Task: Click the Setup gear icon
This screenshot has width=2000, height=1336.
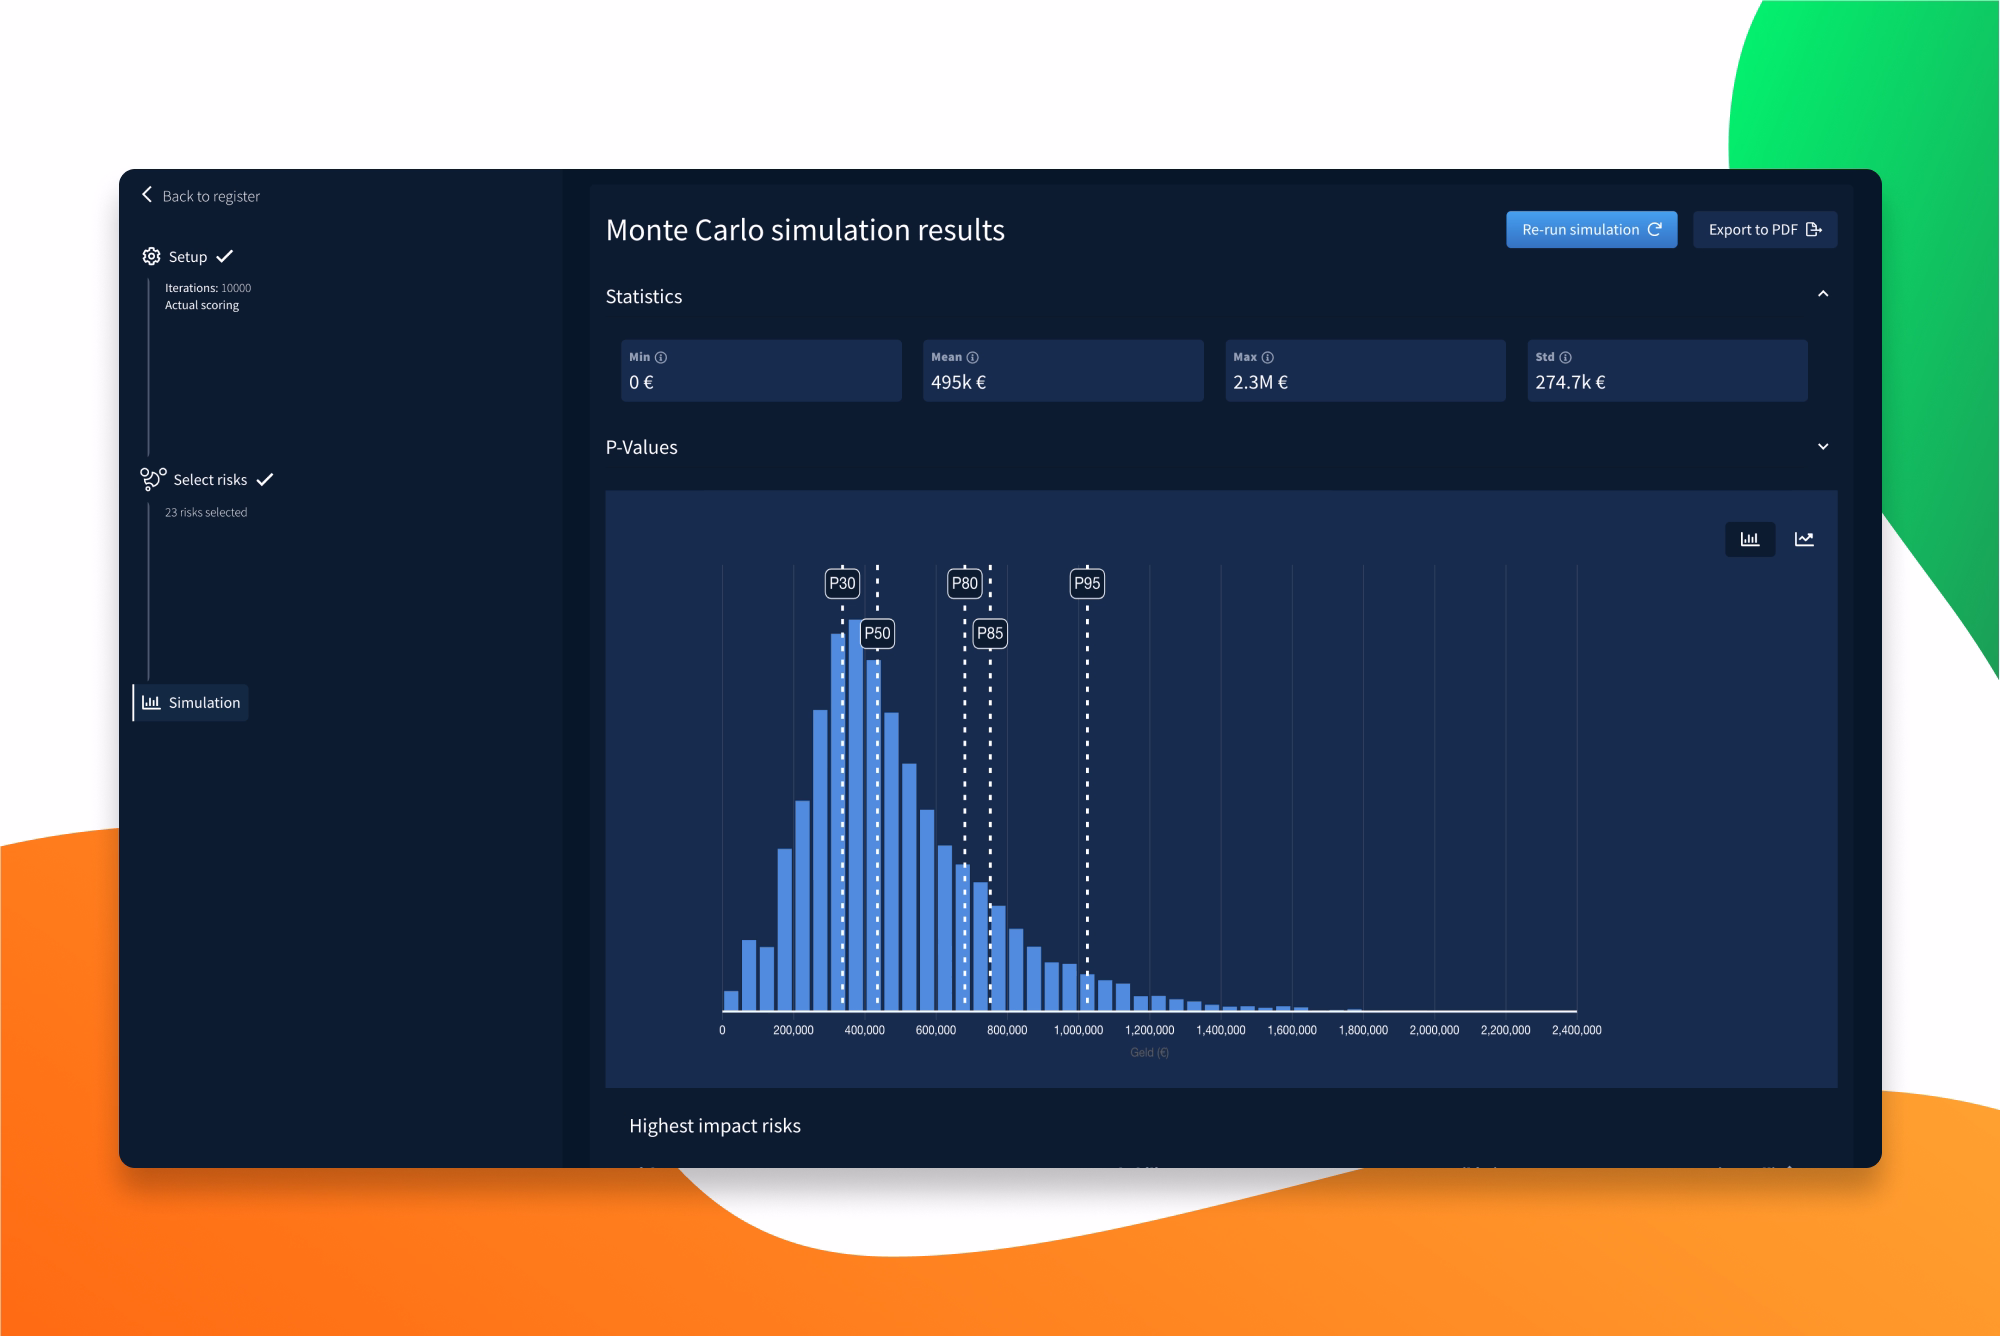Action: [151, 257]
